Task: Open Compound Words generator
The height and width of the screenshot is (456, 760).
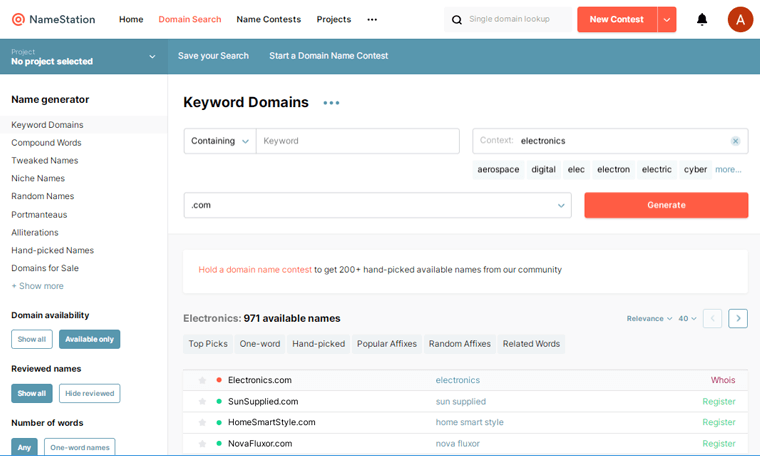Action: (x=47, y=143)
